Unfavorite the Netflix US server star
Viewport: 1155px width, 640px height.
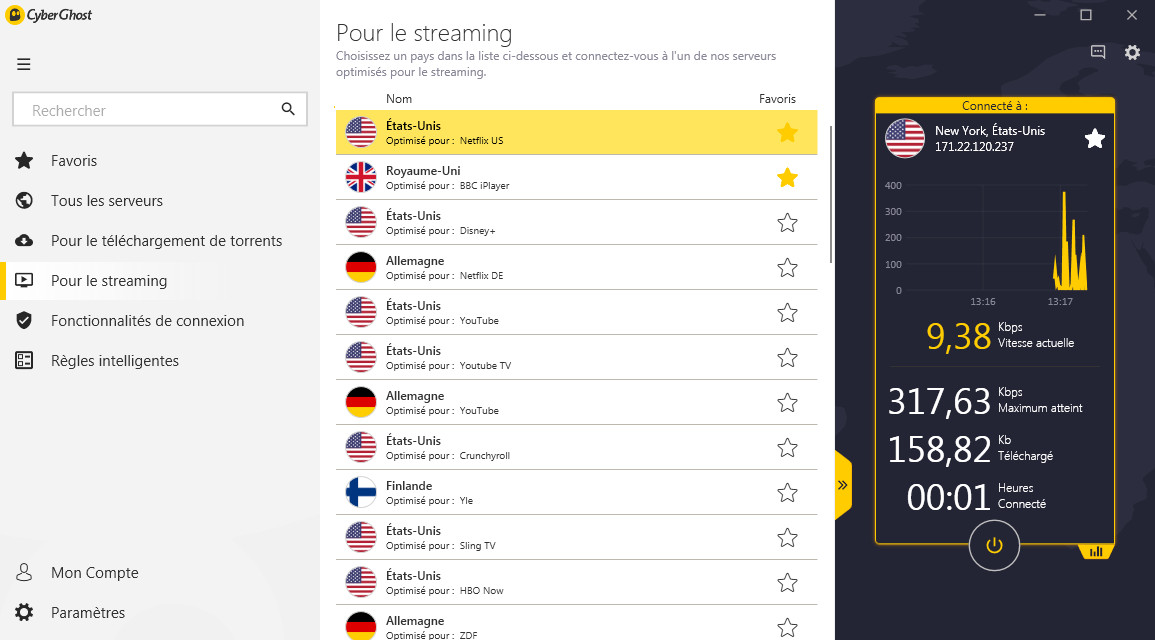pyautogui.click(x=787, y=133)
